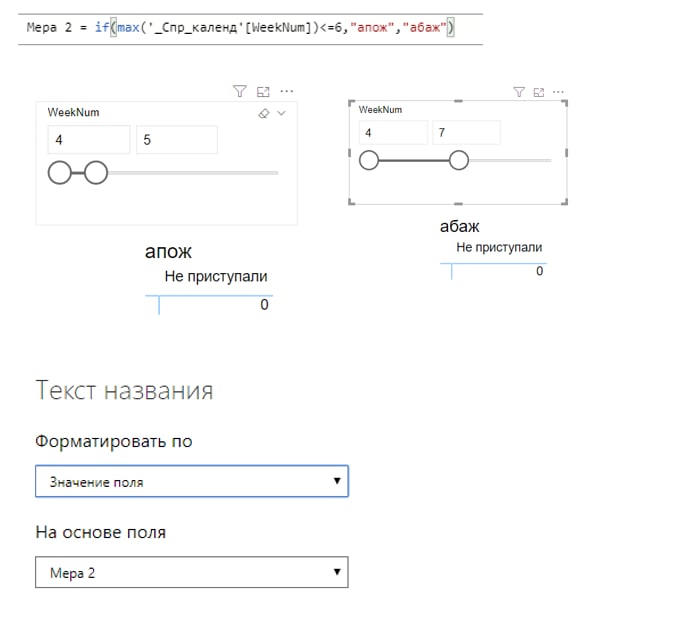Screen dimensions: 690x635
Task: Click the value 0 under апож
Action: tap(264, 305)
